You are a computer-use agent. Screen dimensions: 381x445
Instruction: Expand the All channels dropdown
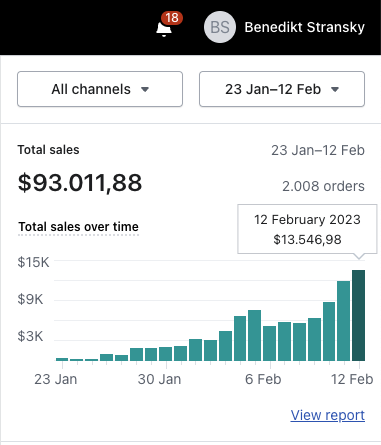(100, 89)
